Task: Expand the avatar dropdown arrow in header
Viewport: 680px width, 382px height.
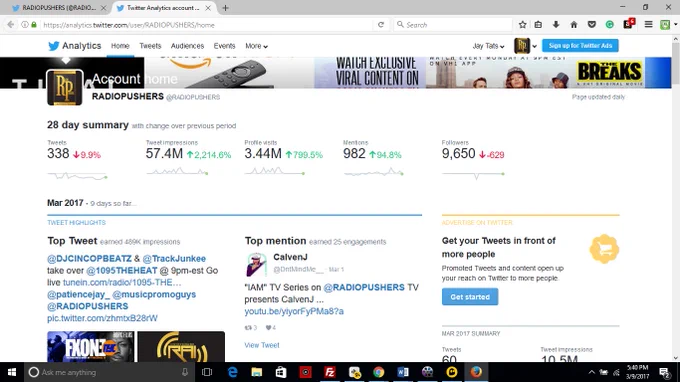Action: tap(534, 46)
